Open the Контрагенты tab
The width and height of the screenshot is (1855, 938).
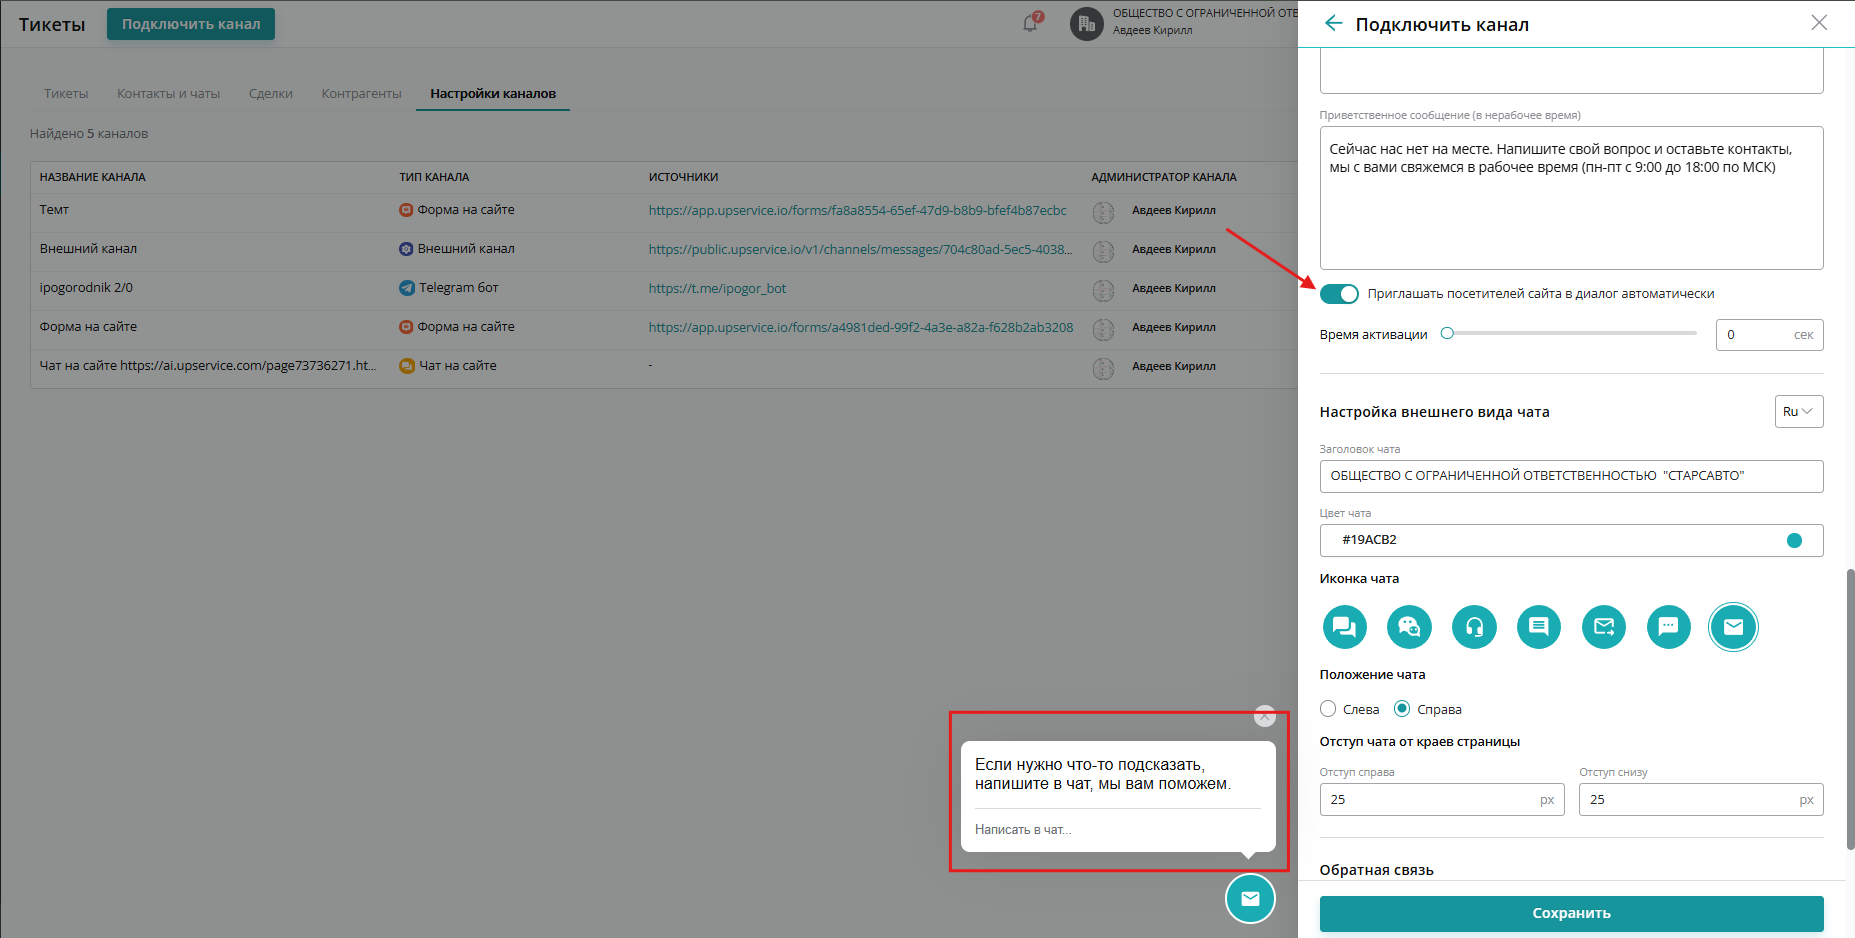pos(361,94)
